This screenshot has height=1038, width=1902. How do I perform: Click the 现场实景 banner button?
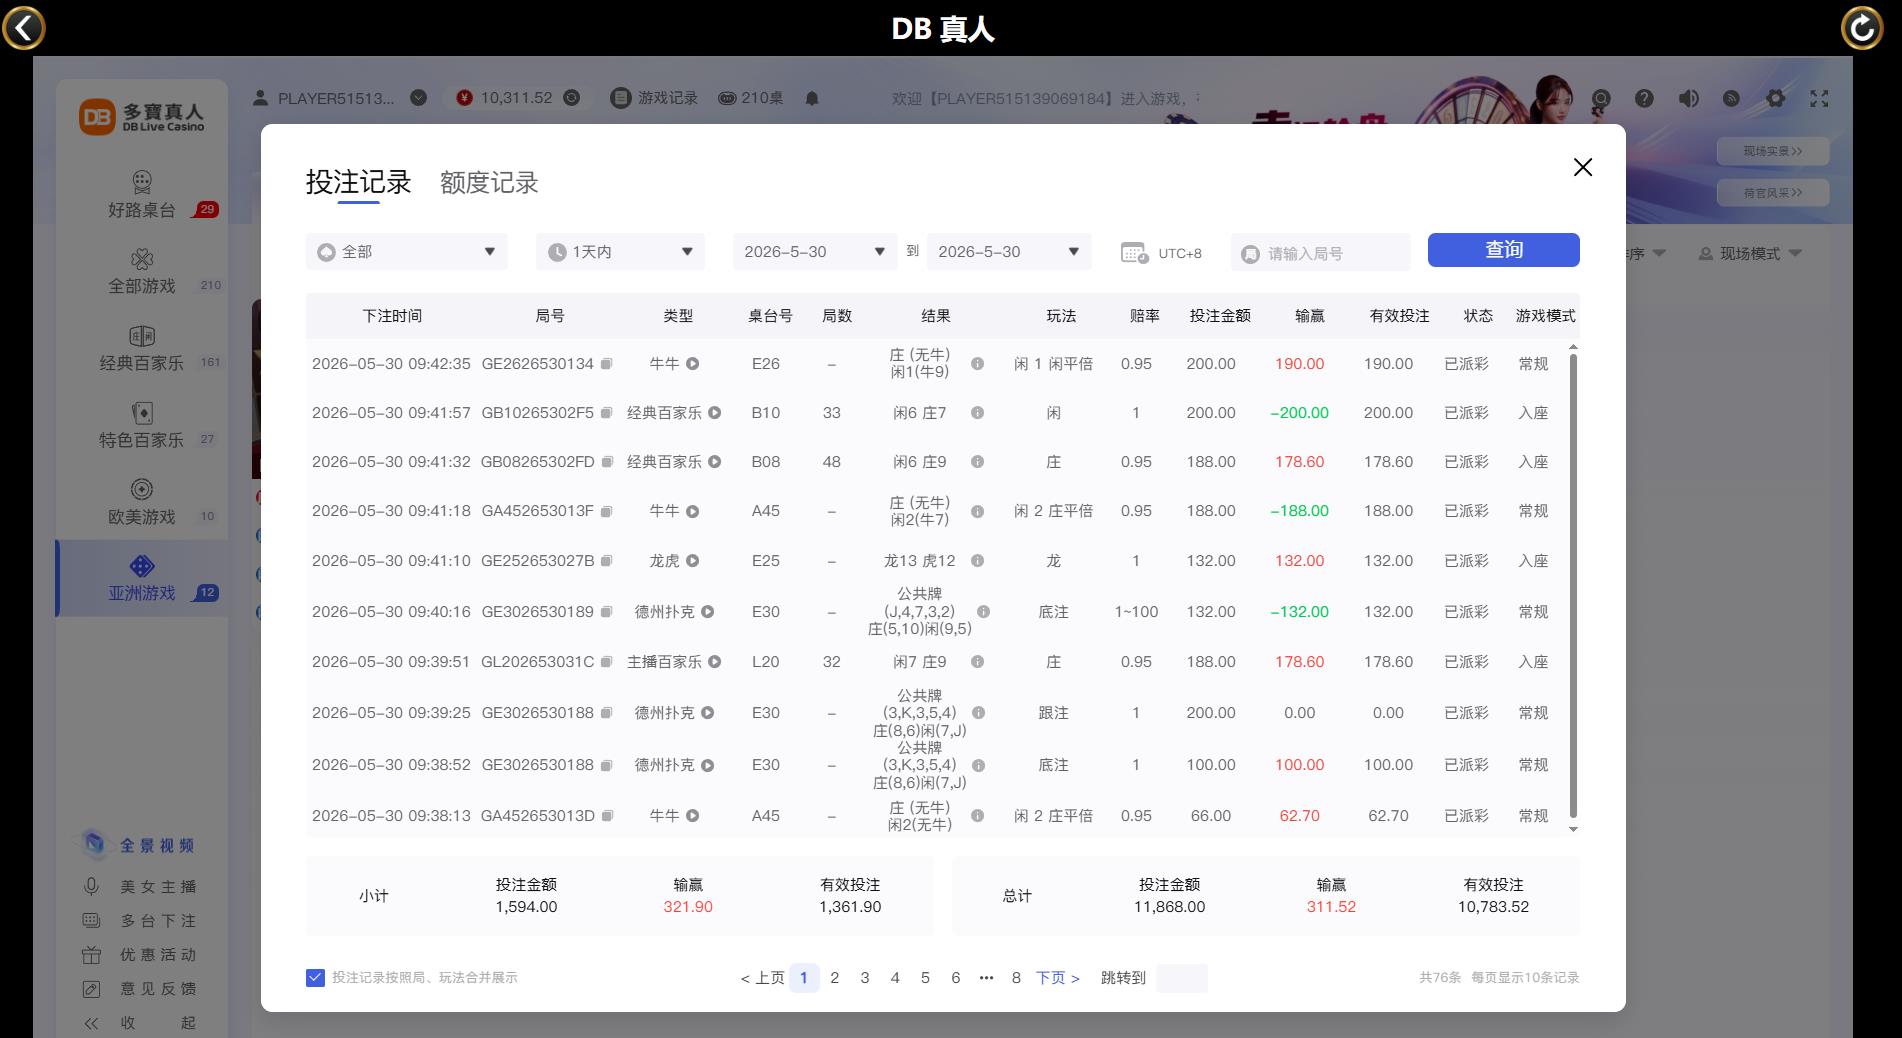click(1773, 151)
